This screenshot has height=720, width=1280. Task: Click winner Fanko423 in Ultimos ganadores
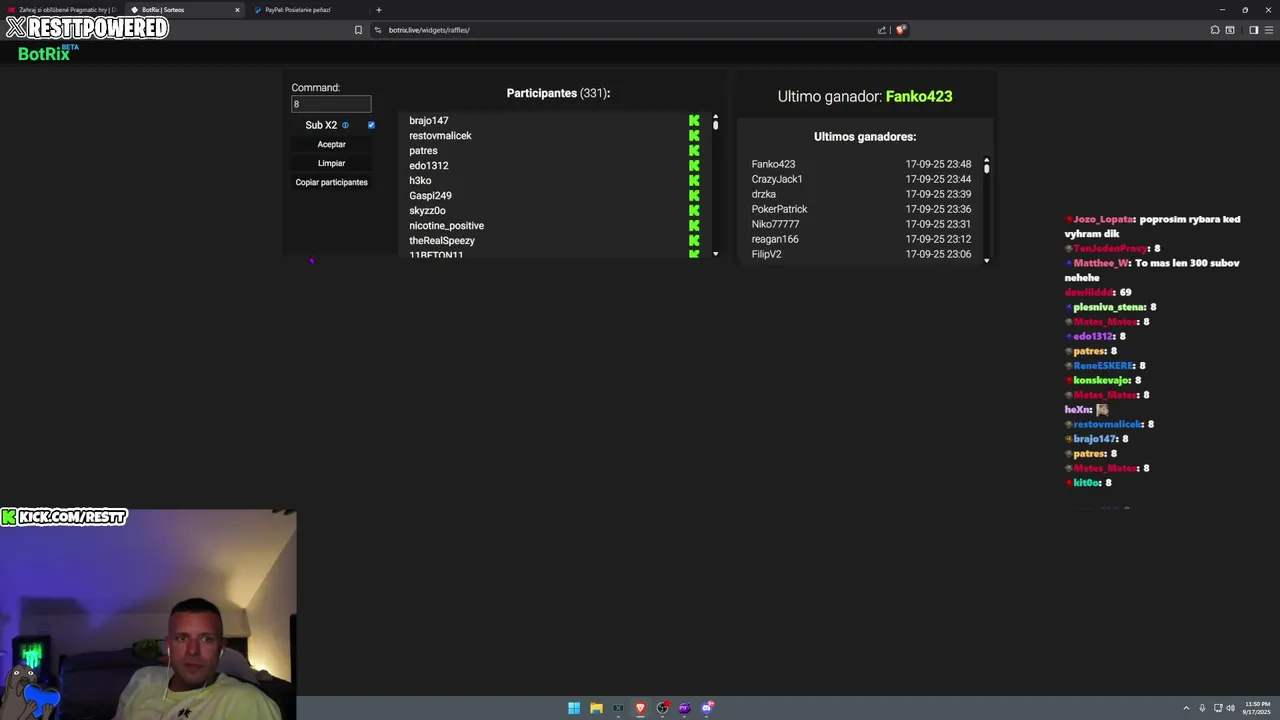[x=773, y=164]
